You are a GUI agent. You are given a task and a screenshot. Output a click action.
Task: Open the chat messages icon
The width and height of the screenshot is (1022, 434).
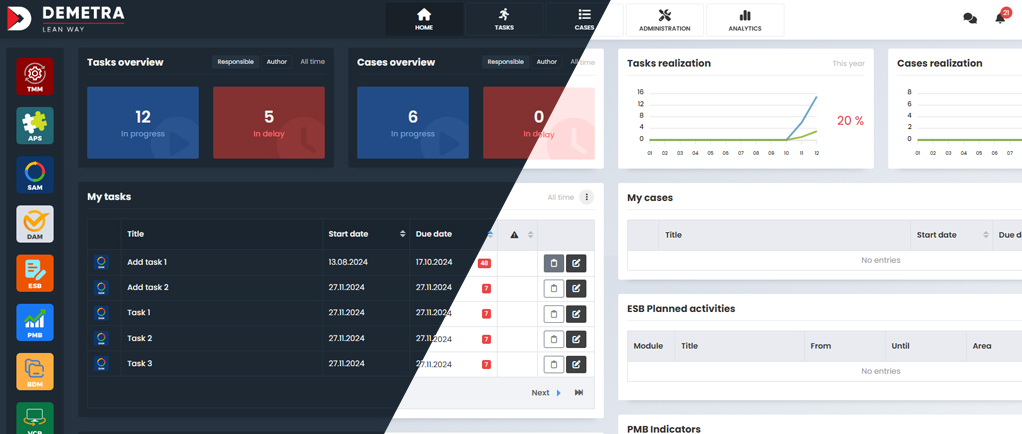point(969,18)
